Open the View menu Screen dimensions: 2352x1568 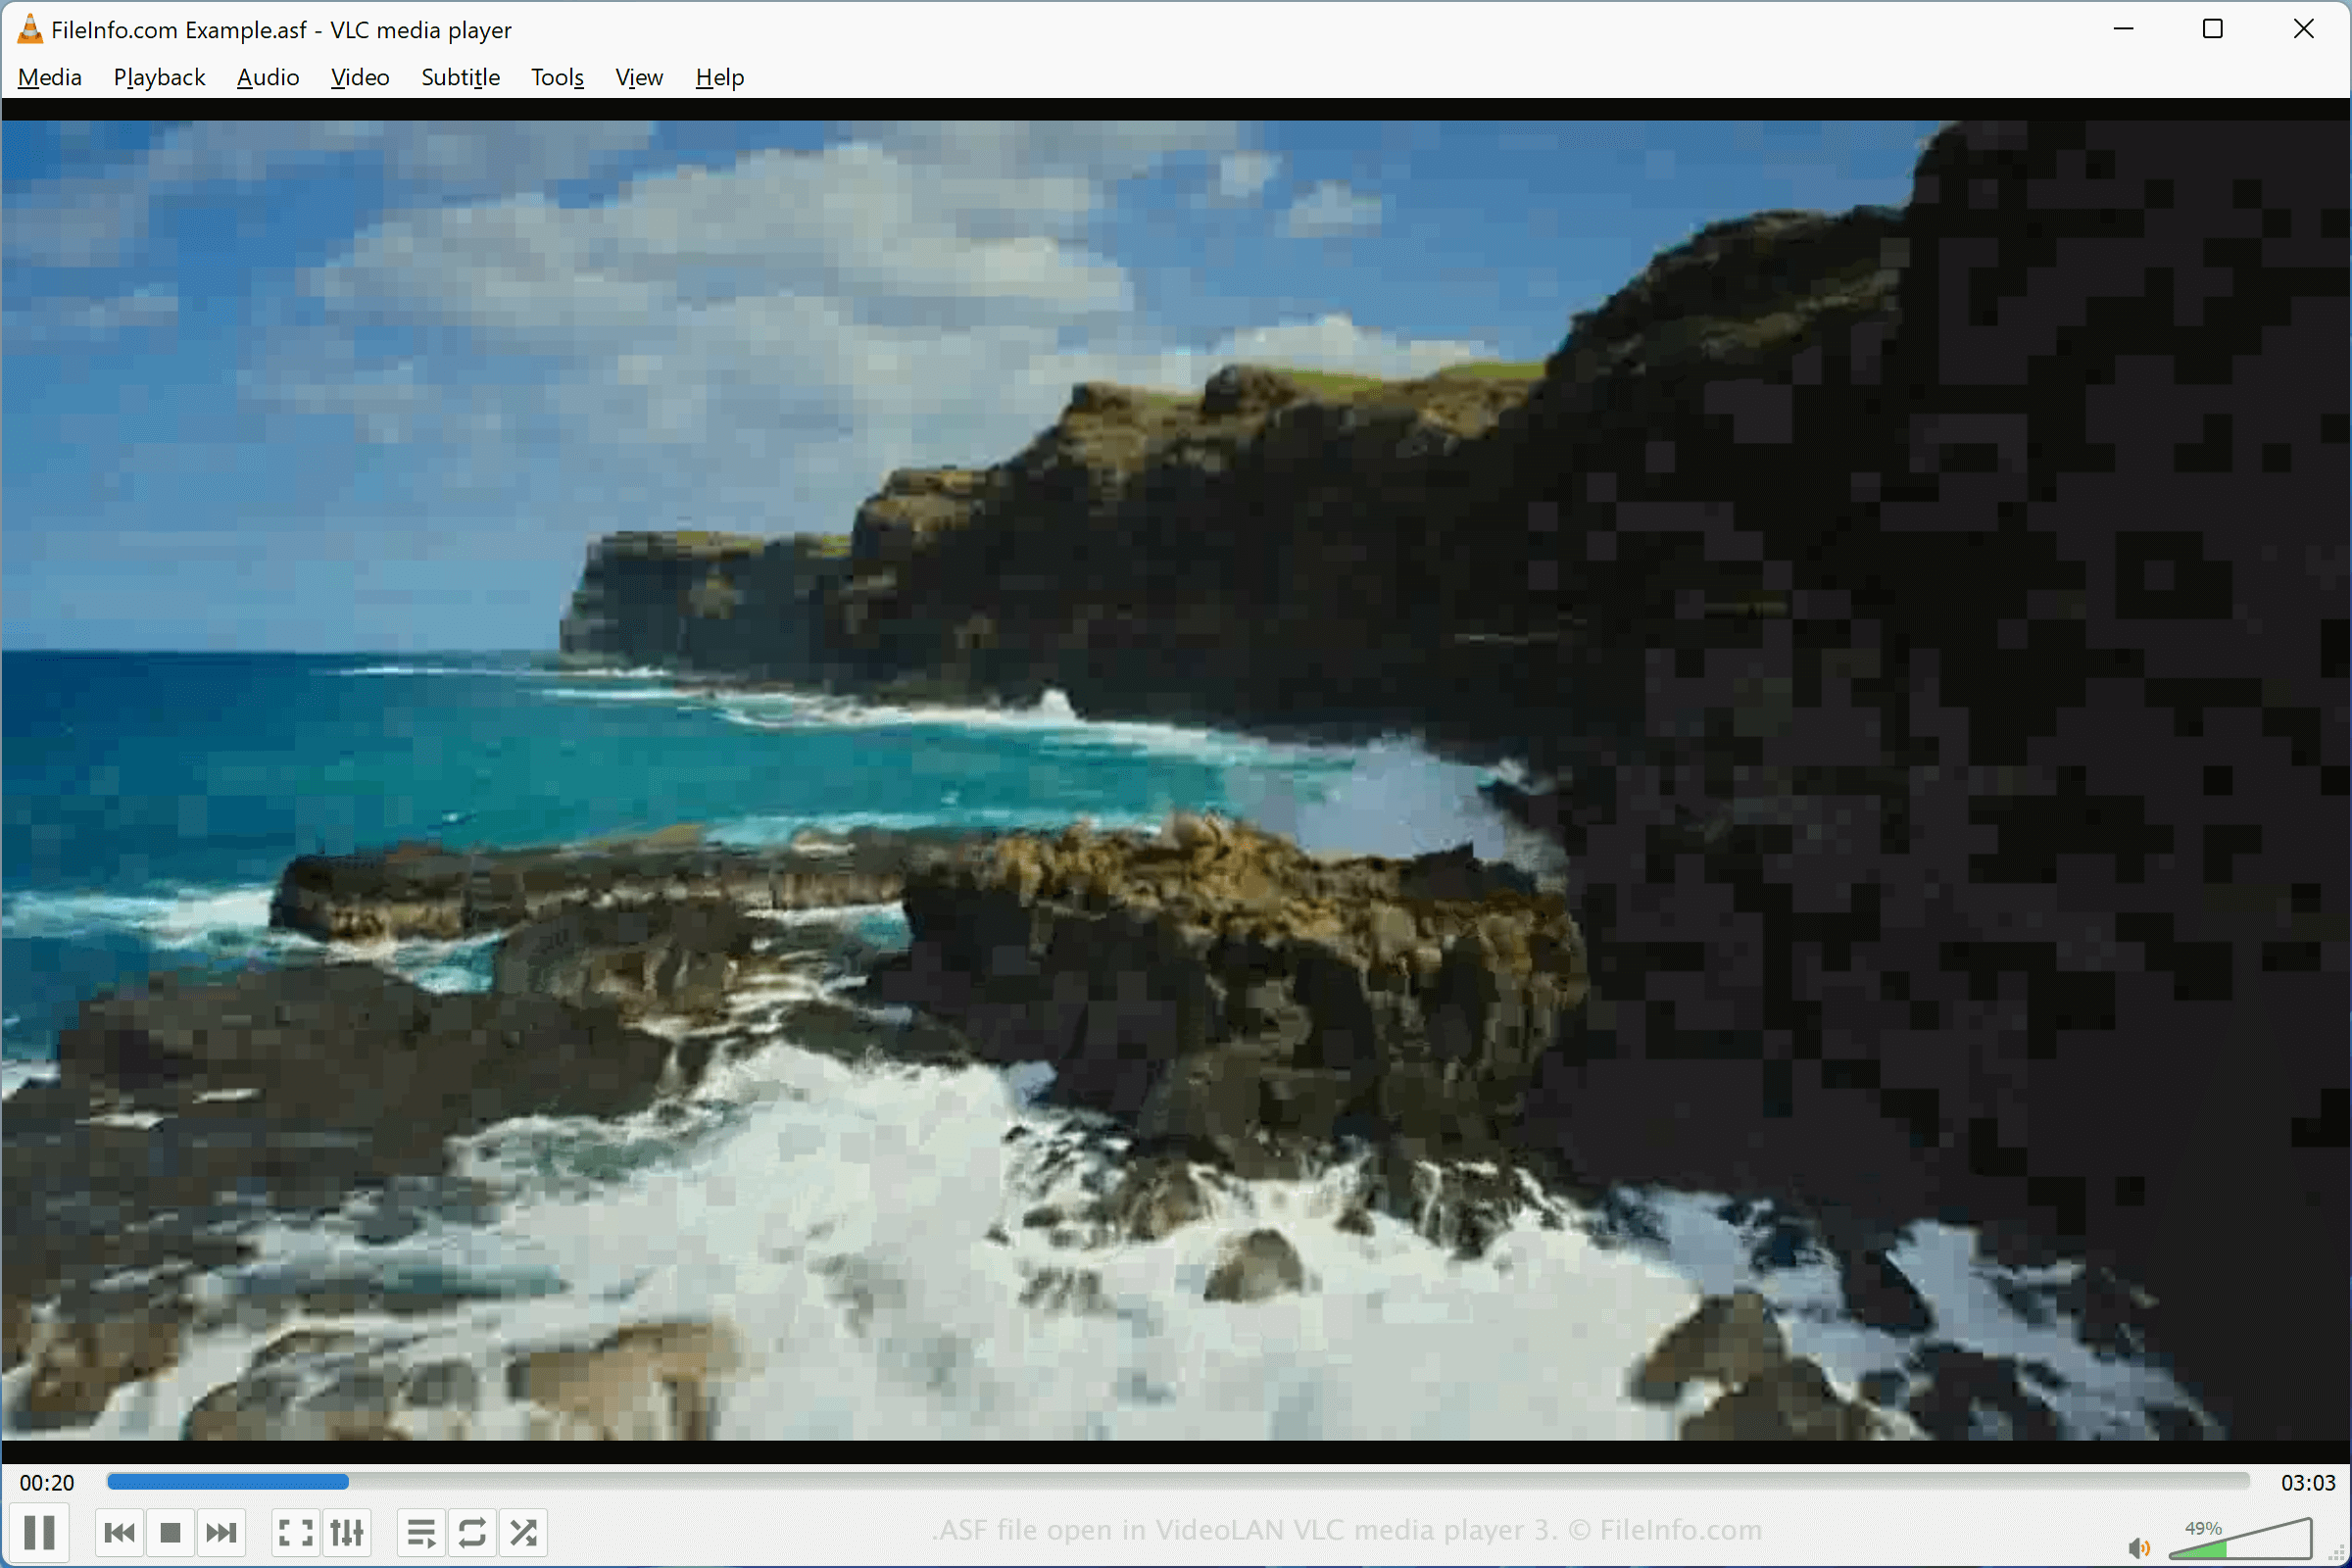click(x=639, y=77)
